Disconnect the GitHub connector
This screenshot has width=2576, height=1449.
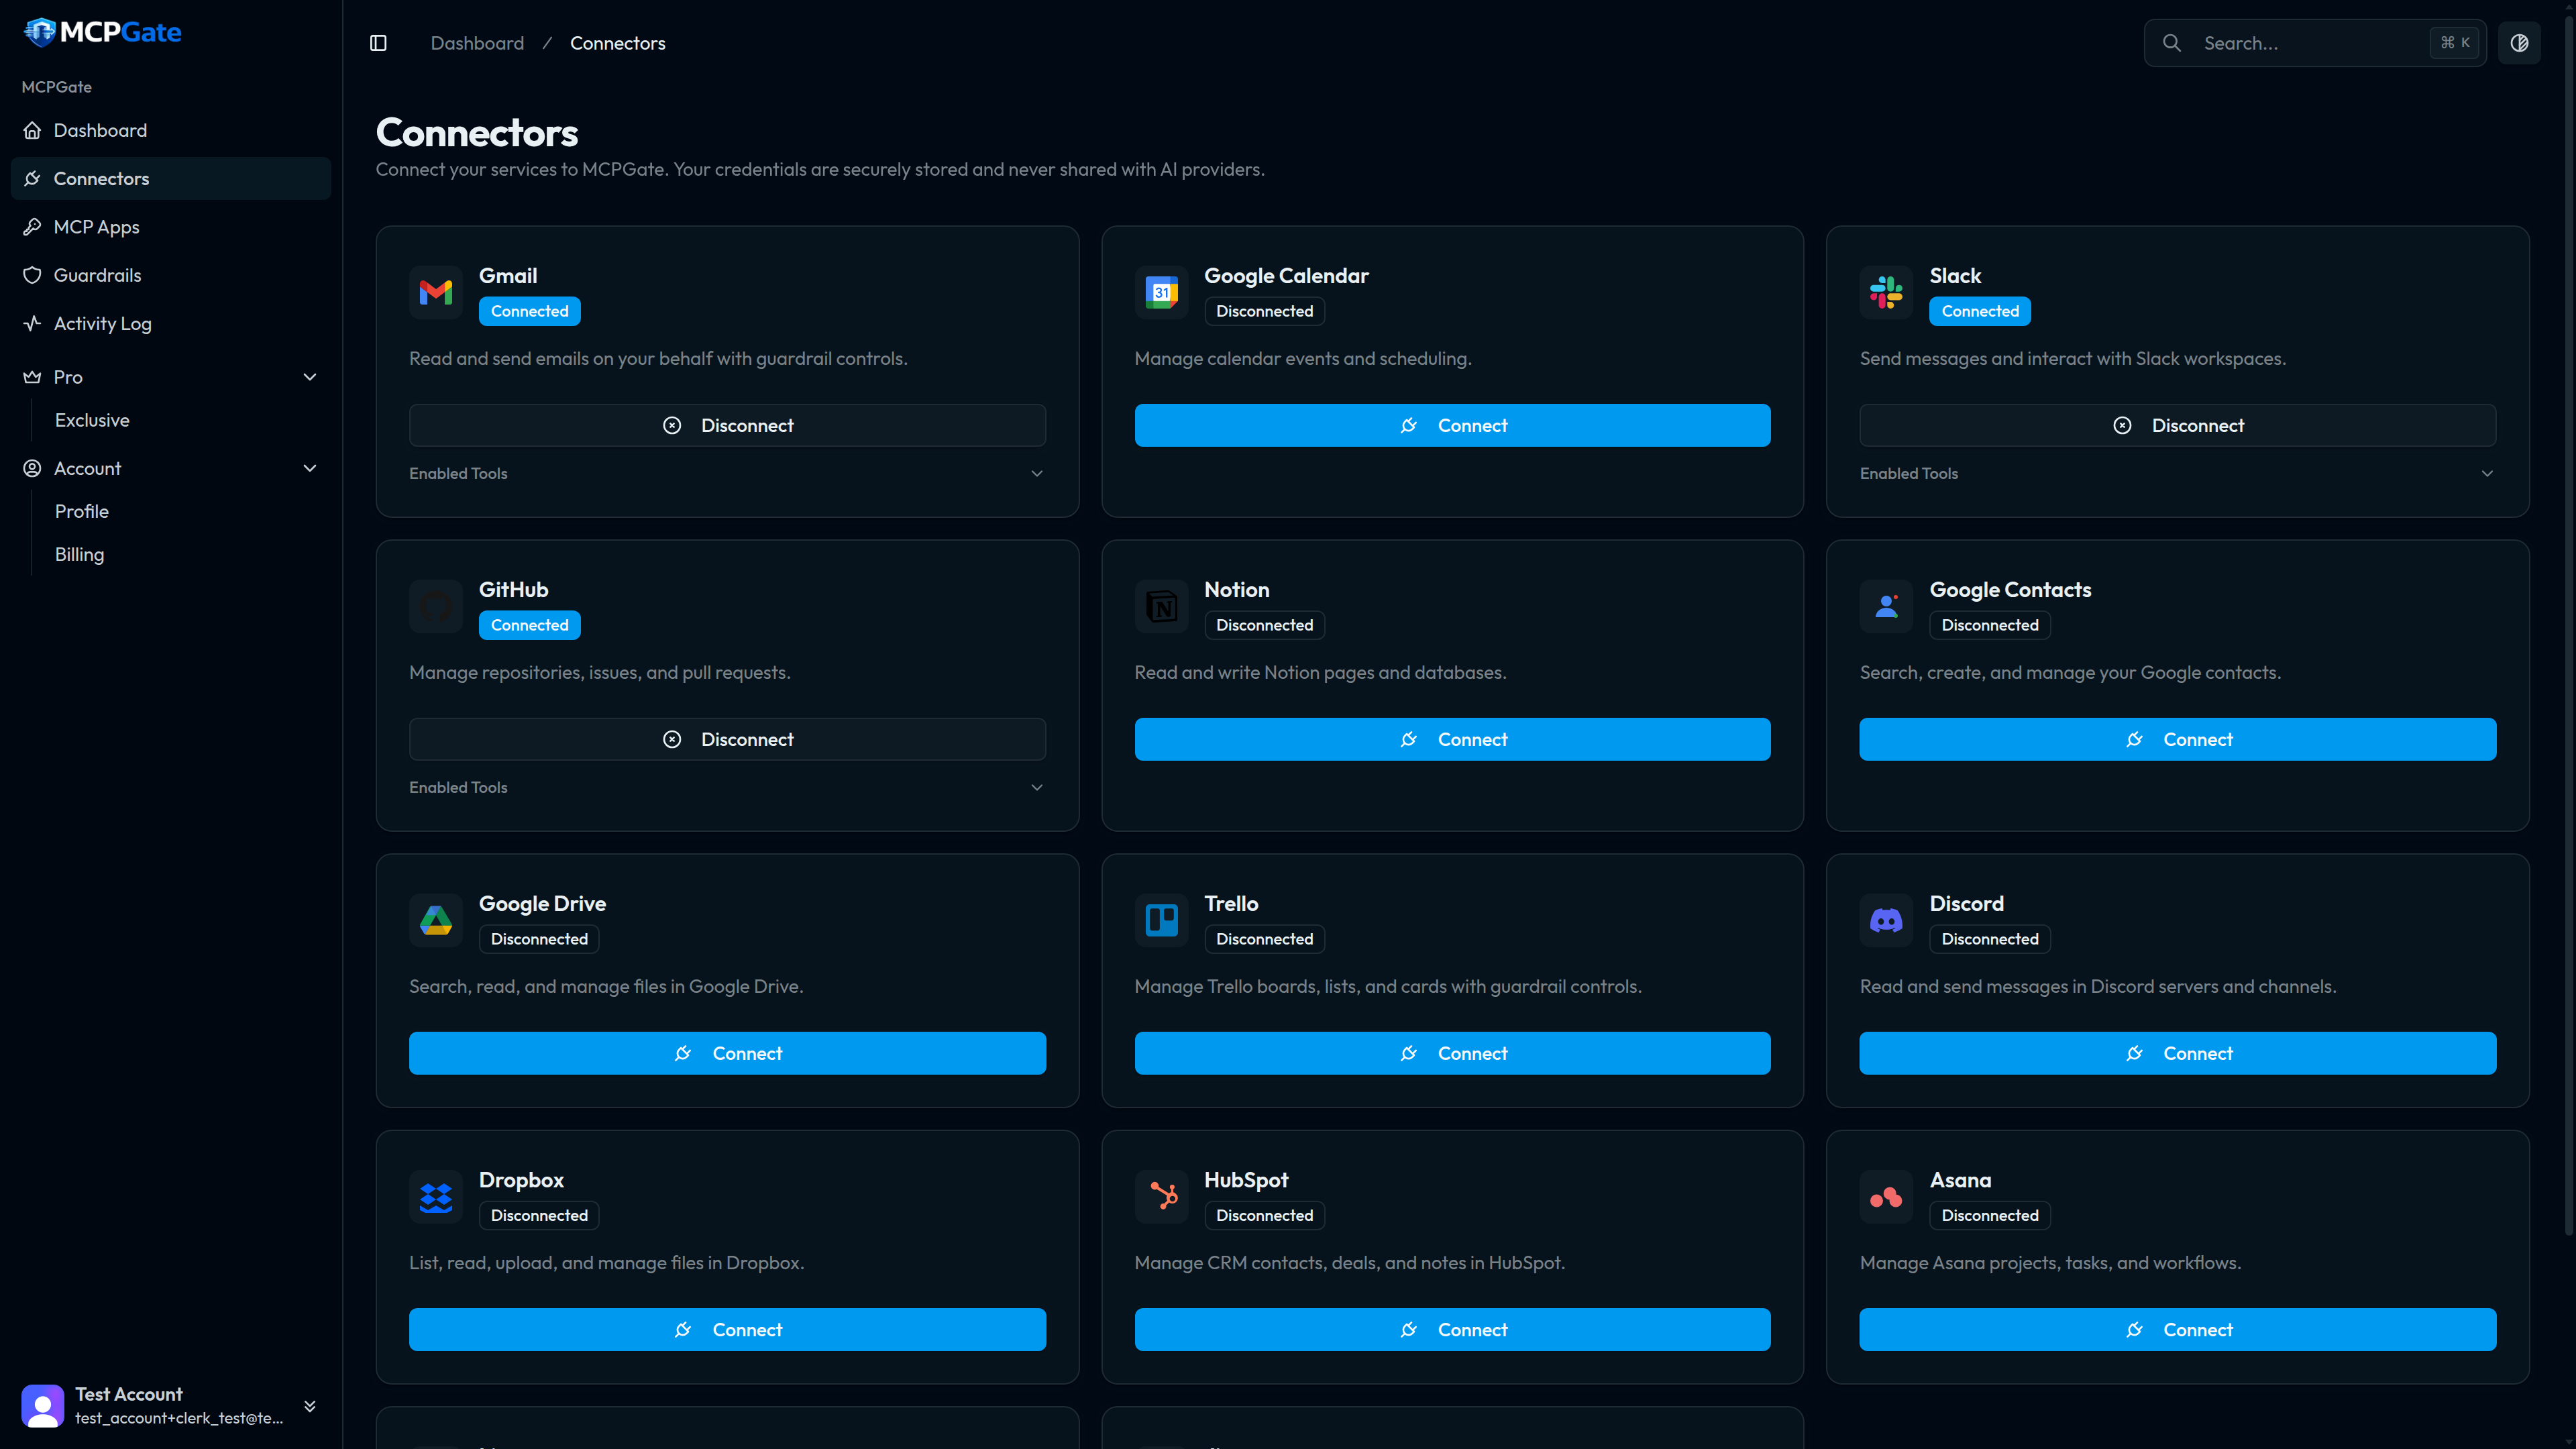727,739
